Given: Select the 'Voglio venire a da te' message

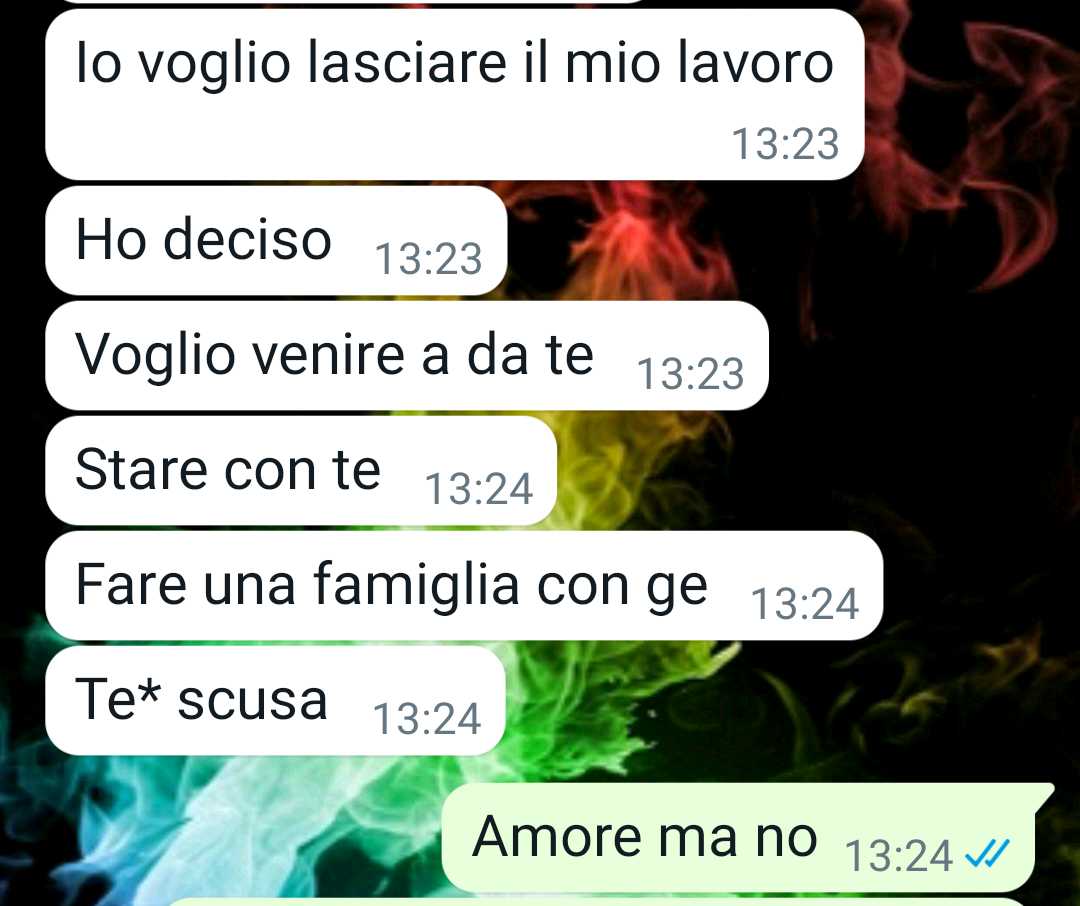Looking at the screenshot, I should [406, 356].
